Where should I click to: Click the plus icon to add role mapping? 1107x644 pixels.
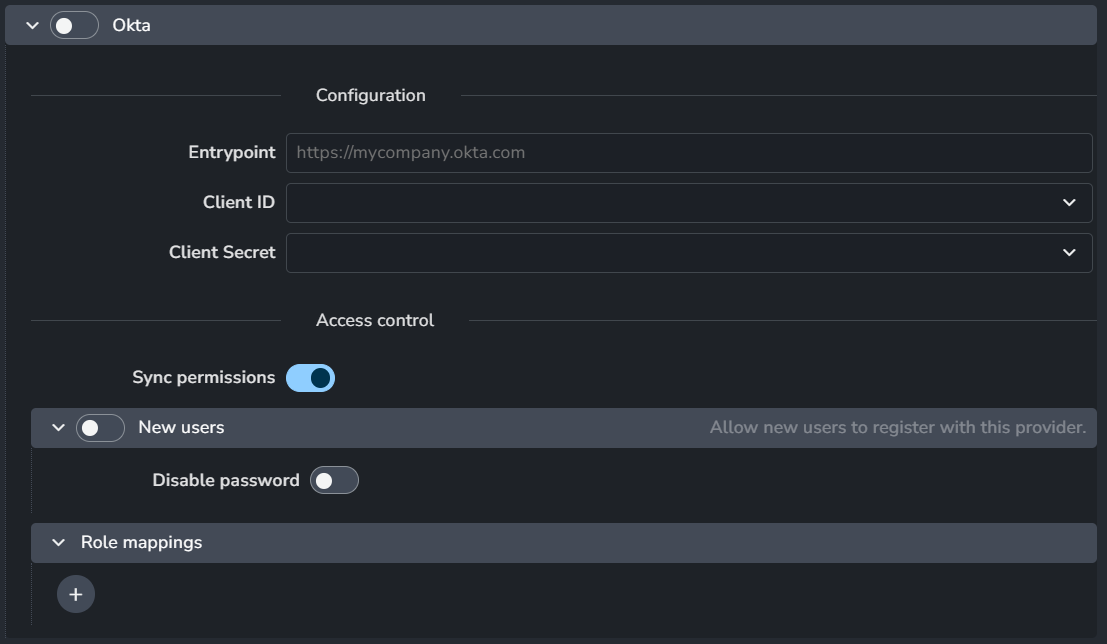(76, 595)
